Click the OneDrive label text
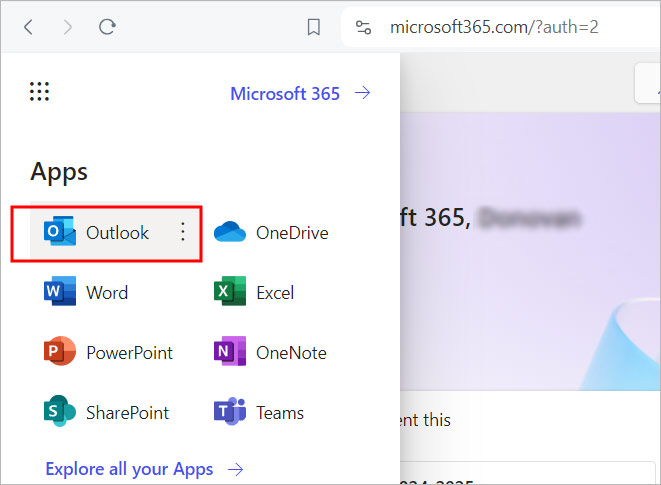 pyautogui.click(x=292, y=233)
